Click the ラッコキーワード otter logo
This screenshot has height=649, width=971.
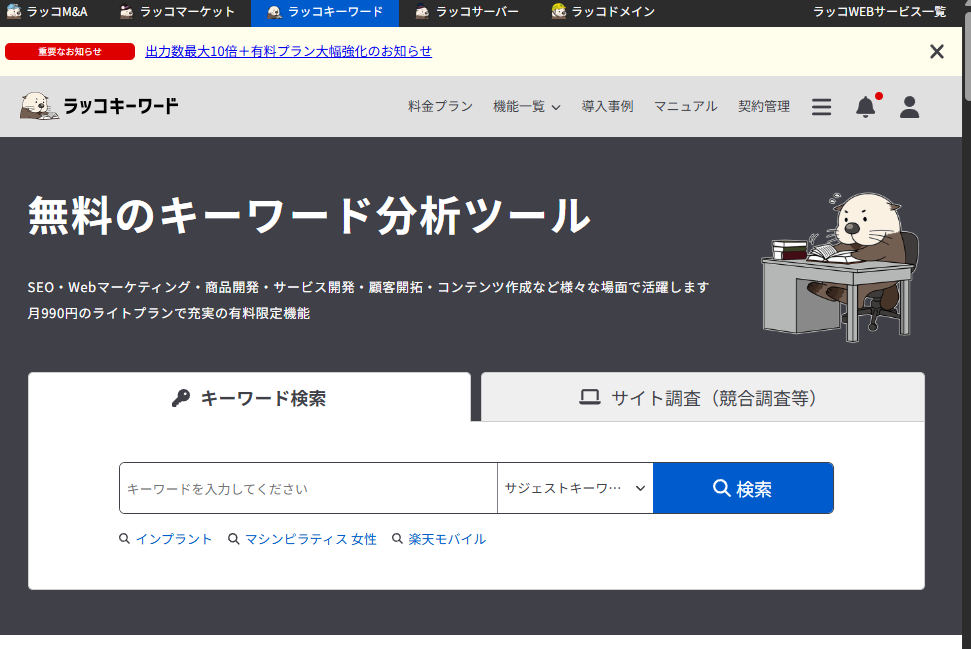99,106
